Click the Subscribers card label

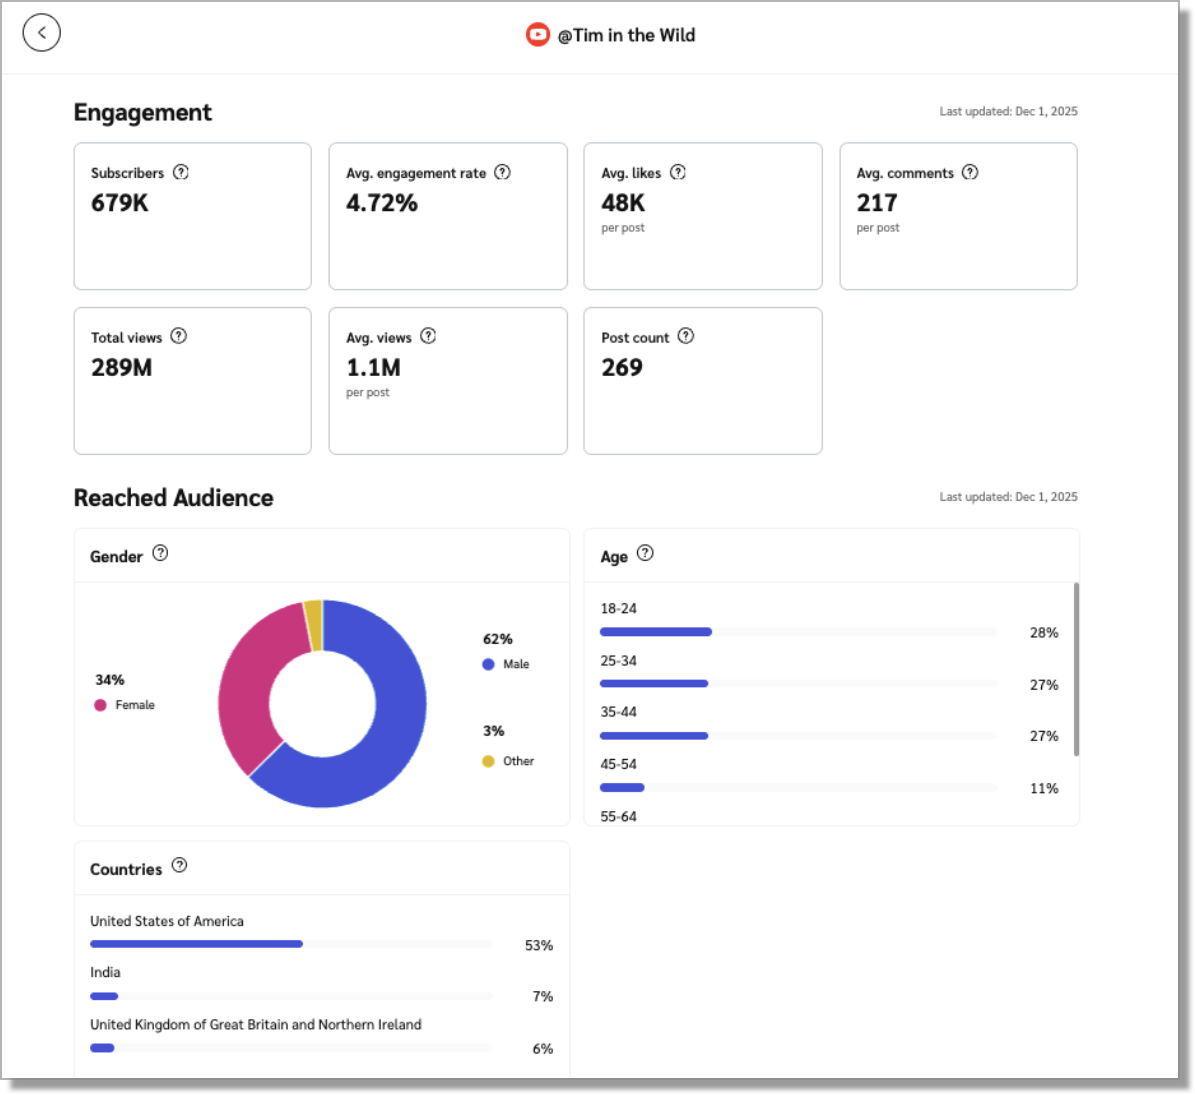click(127, 173)
